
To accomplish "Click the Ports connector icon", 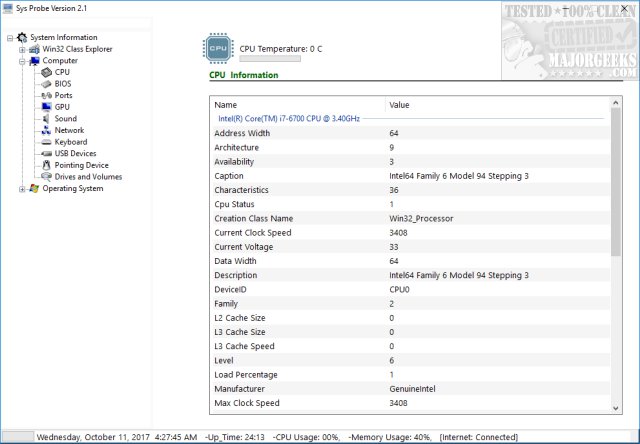I will [46, 95].
